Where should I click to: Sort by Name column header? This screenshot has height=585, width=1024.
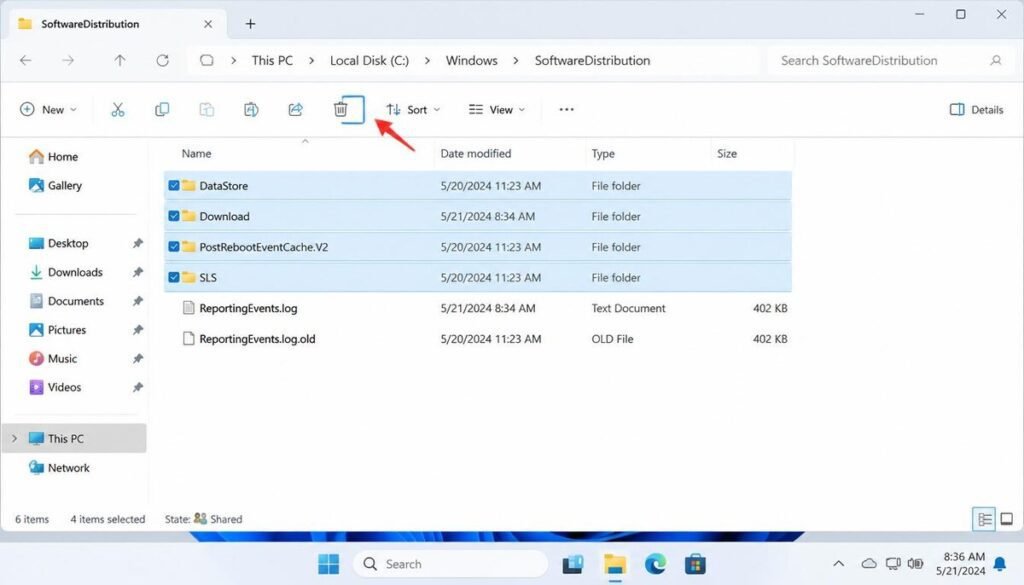(196, 153)
